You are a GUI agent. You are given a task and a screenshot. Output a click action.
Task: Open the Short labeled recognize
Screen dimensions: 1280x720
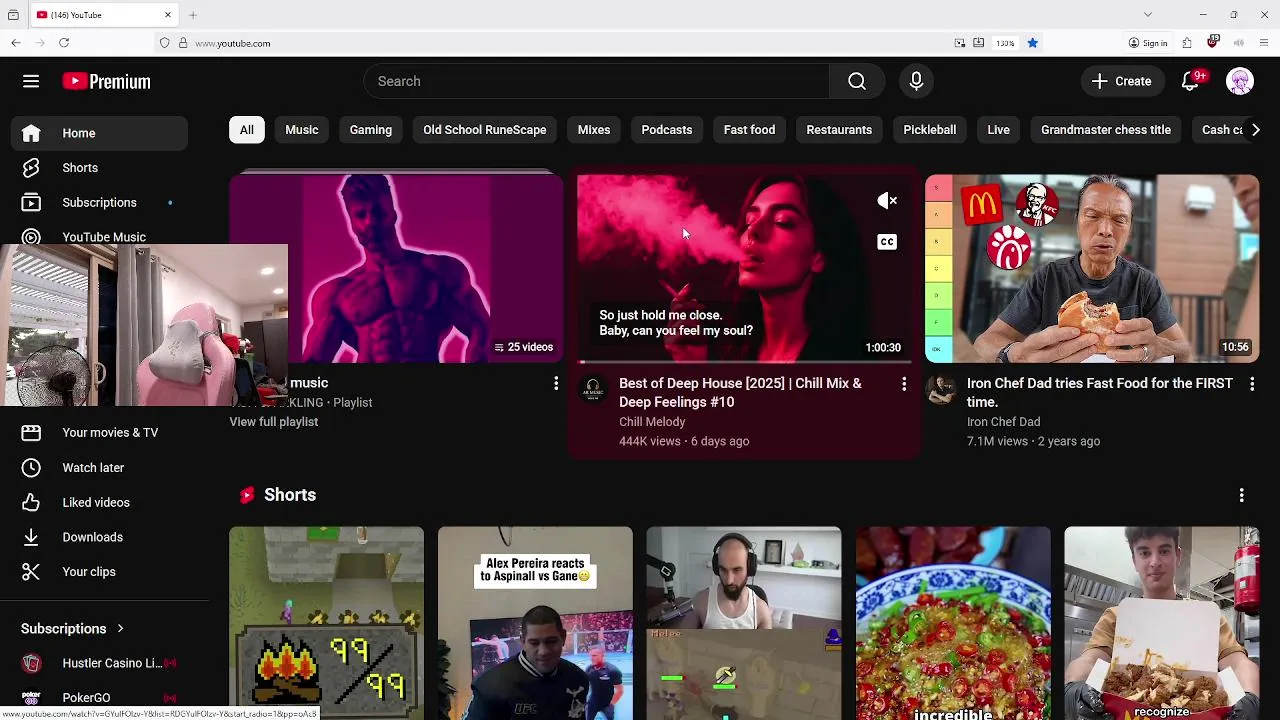coord(1162,623)
